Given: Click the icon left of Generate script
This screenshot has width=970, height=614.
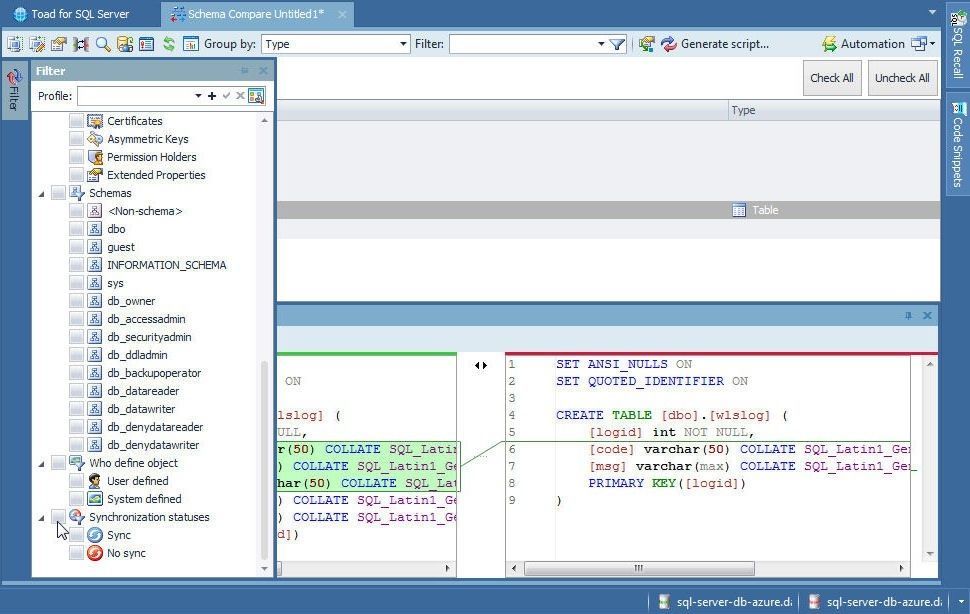Looking at the screenshot, I should [x=646, y=44].
